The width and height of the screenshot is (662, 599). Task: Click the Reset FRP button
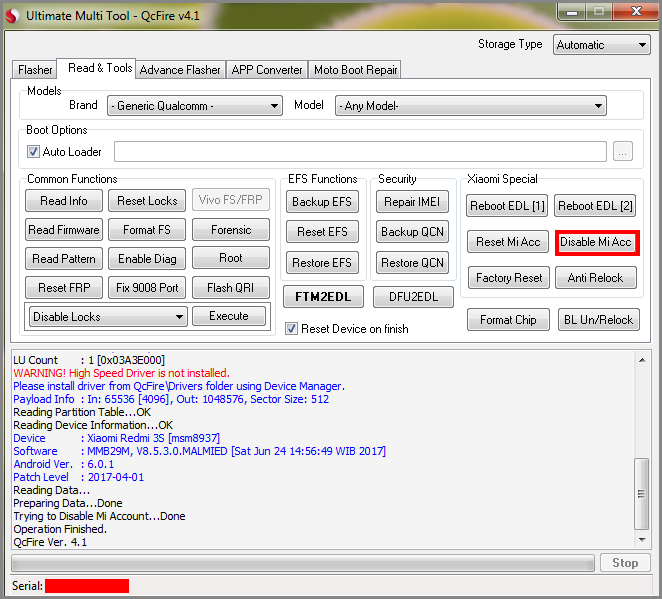click(64, 287)
